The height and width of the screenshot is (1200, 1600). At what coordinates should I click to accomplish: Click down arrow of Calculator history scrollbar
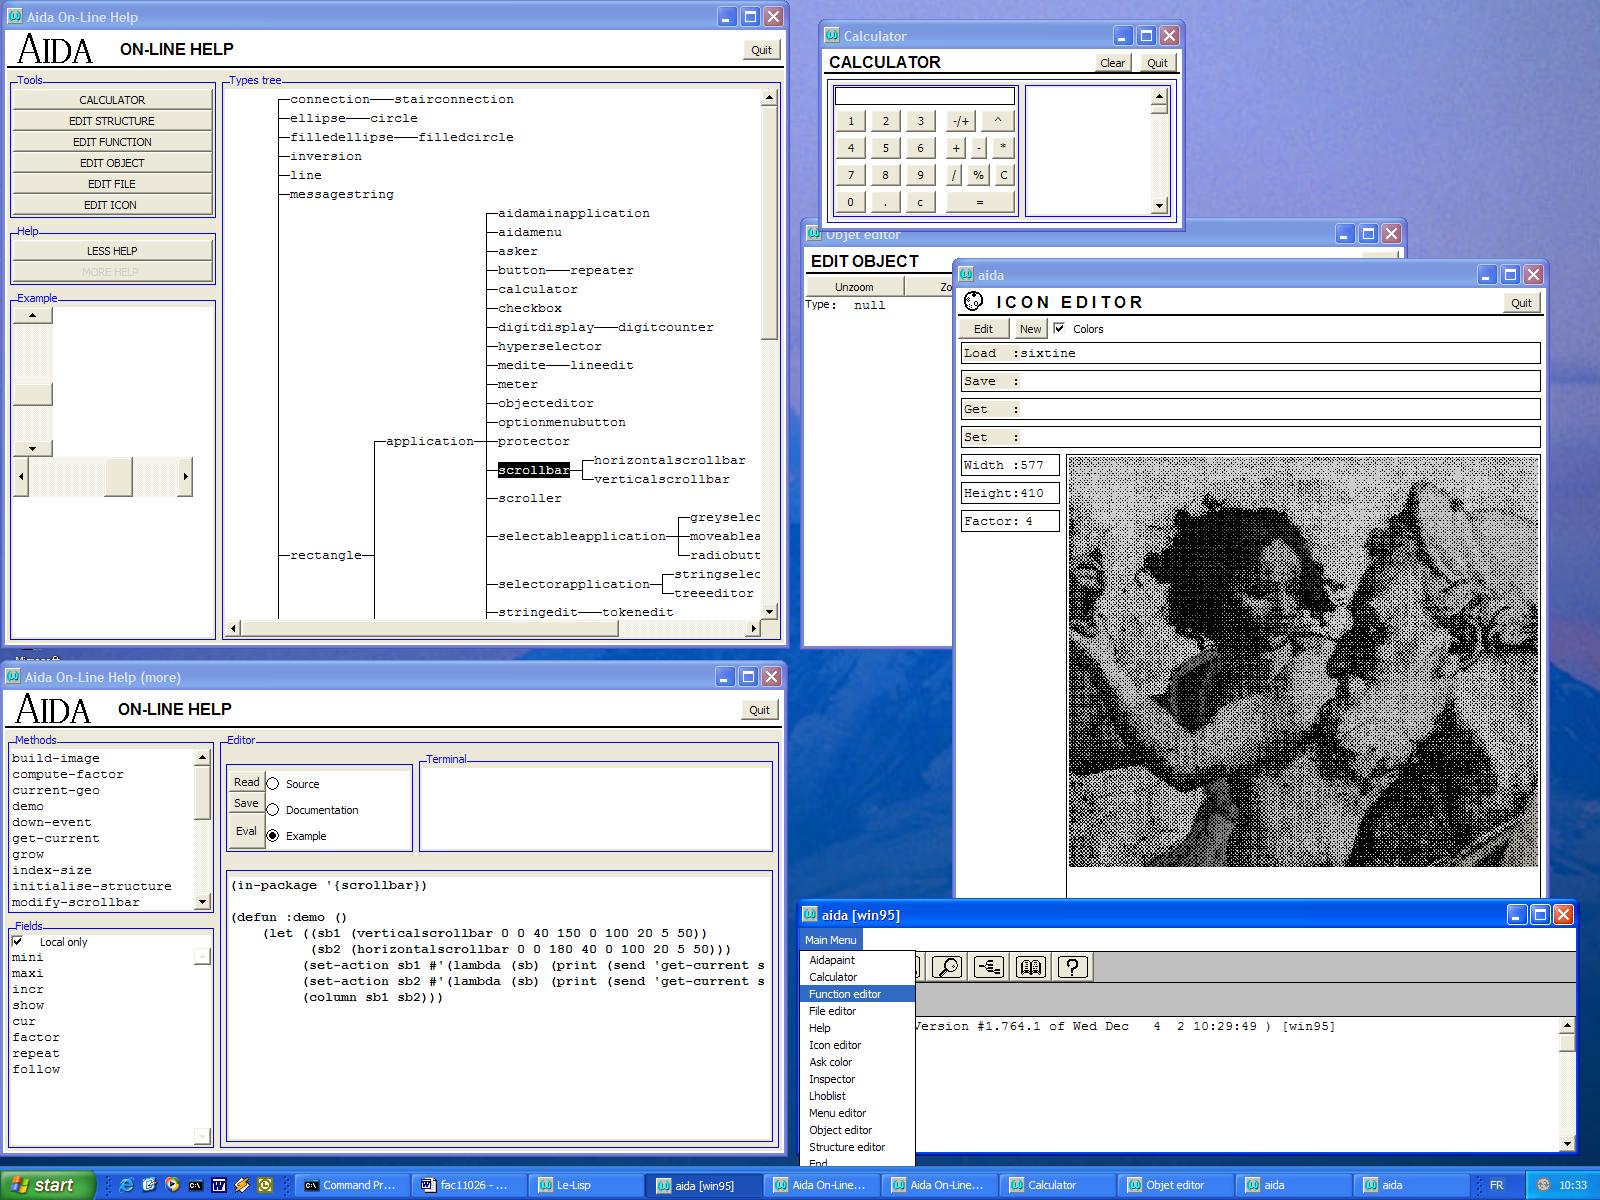click(x=1159, y=206)
